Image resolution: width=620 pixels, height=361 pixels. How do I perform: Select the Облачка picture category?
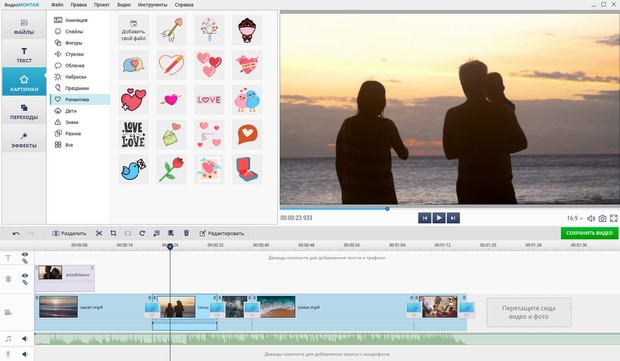(79, 66)
